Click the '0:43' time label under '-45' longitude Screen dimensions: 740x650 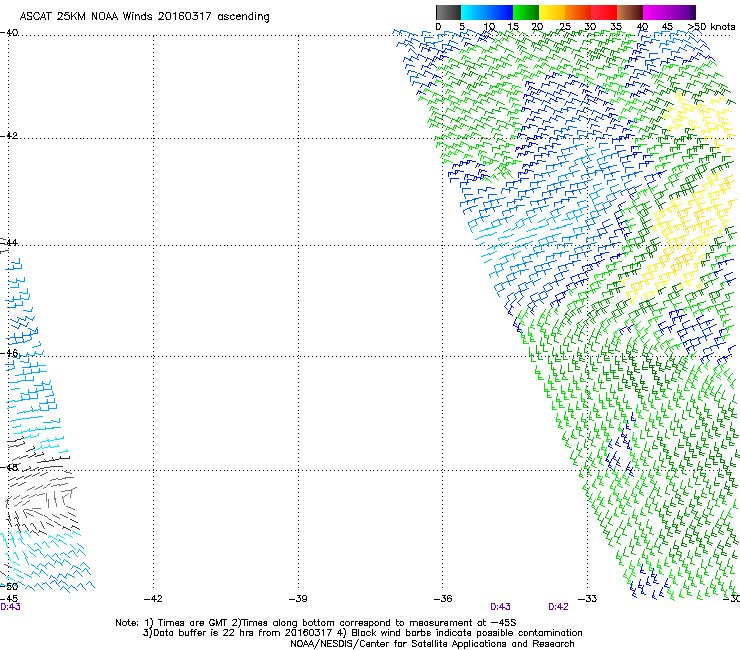tap(10, 607)
